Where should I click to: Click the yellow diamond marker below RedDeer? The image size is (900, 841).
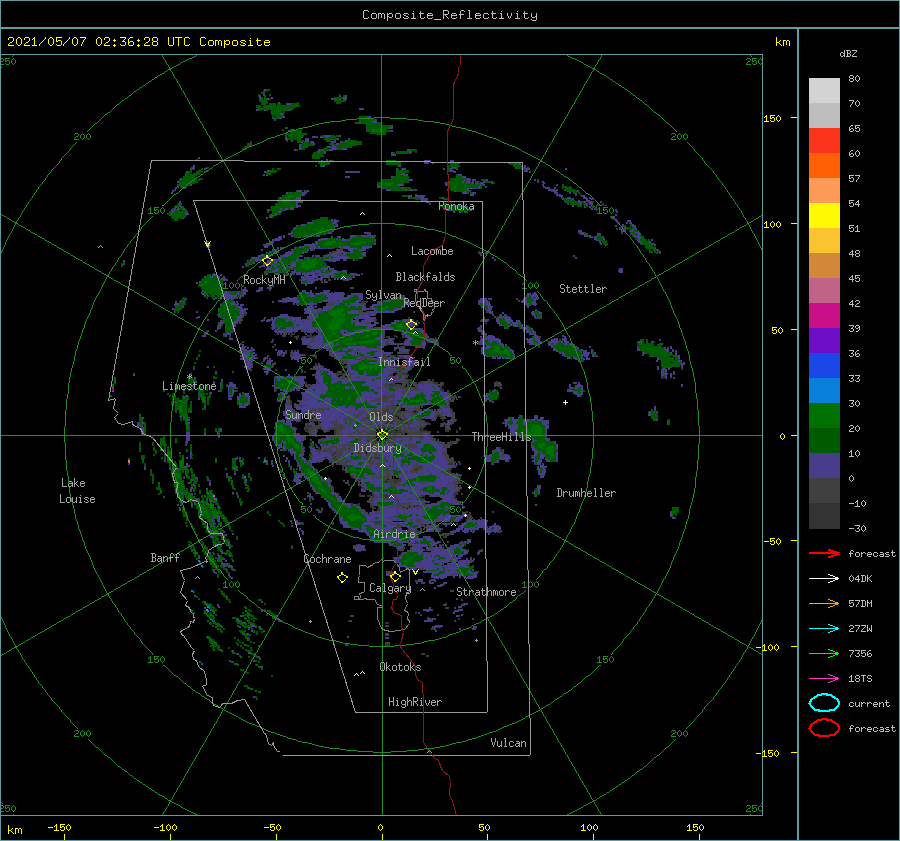click(x=411, y=325)
